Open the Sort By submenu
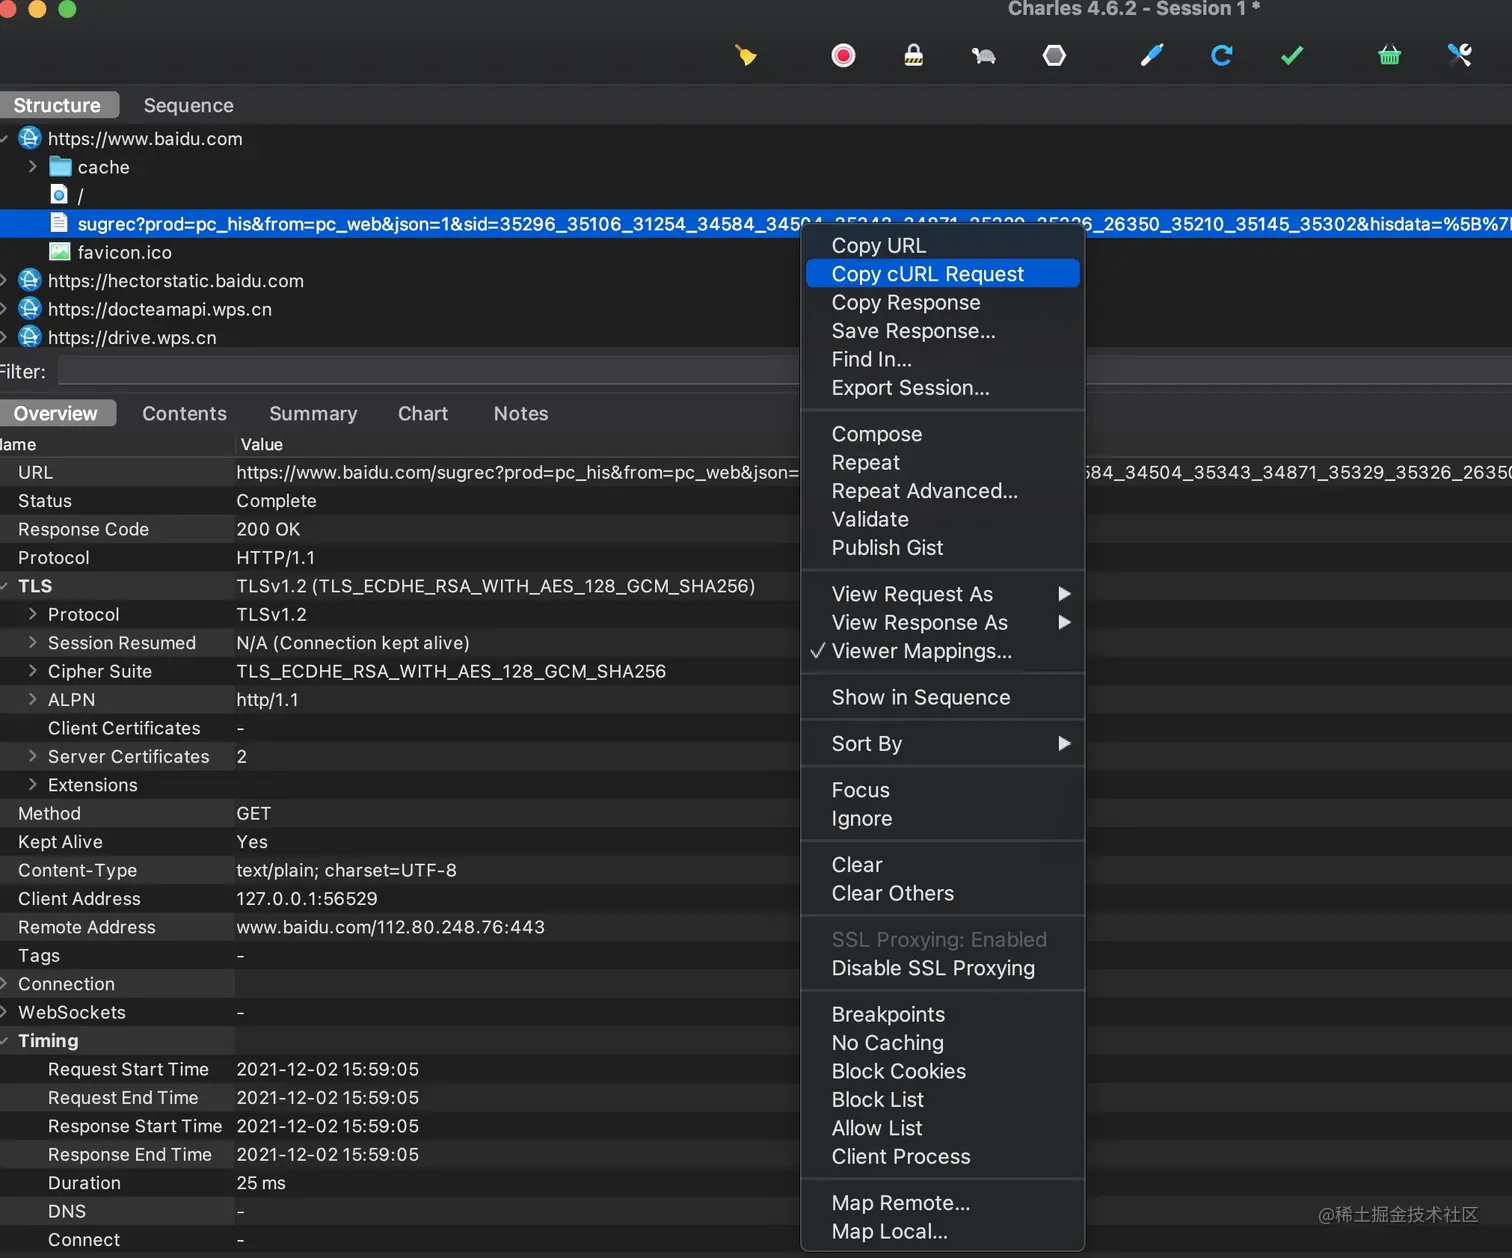 pyautogui.click(x=942, y=743)
